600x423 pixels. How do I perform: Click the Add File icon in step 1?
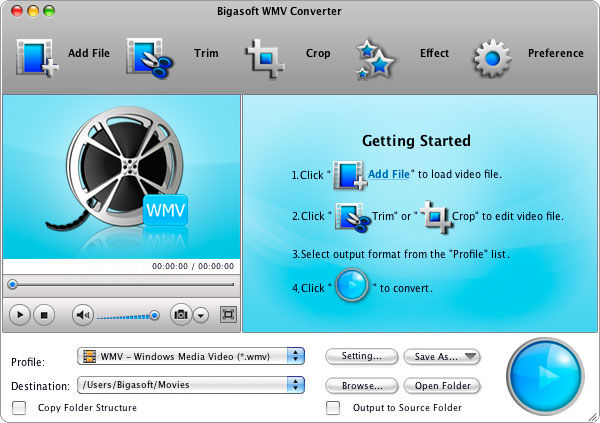click(350, 175)
